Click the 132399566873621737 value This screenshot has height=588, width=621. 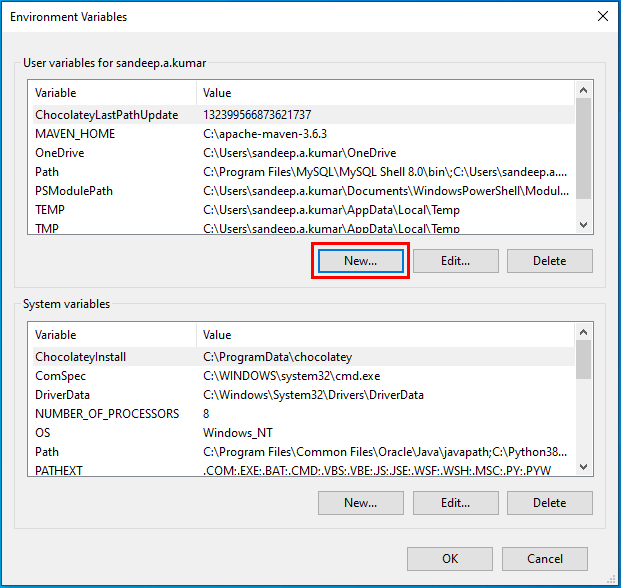[x=257, y=115]
